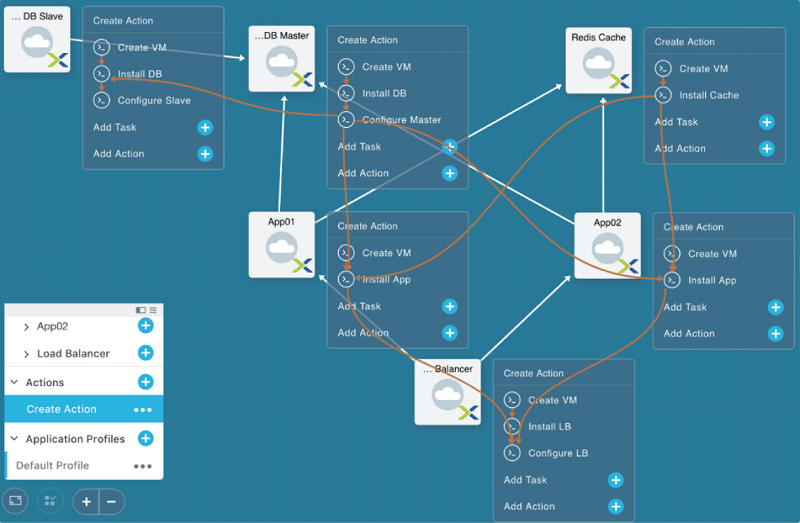Add an action to DB Master
The image size is (800, 523).
[449, 173]
